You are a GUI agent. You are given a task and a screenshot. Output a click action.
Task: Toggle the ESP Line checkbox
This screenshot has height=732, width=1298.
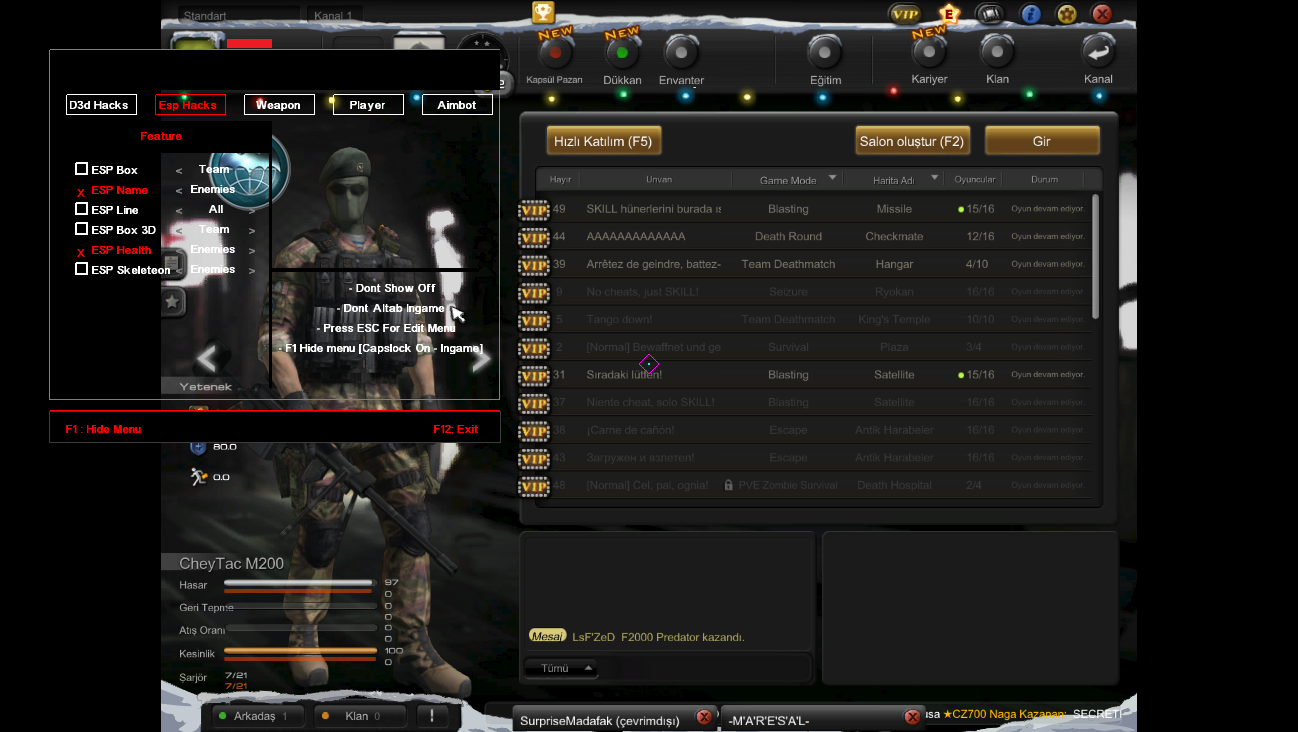click(x=82, y=209)
